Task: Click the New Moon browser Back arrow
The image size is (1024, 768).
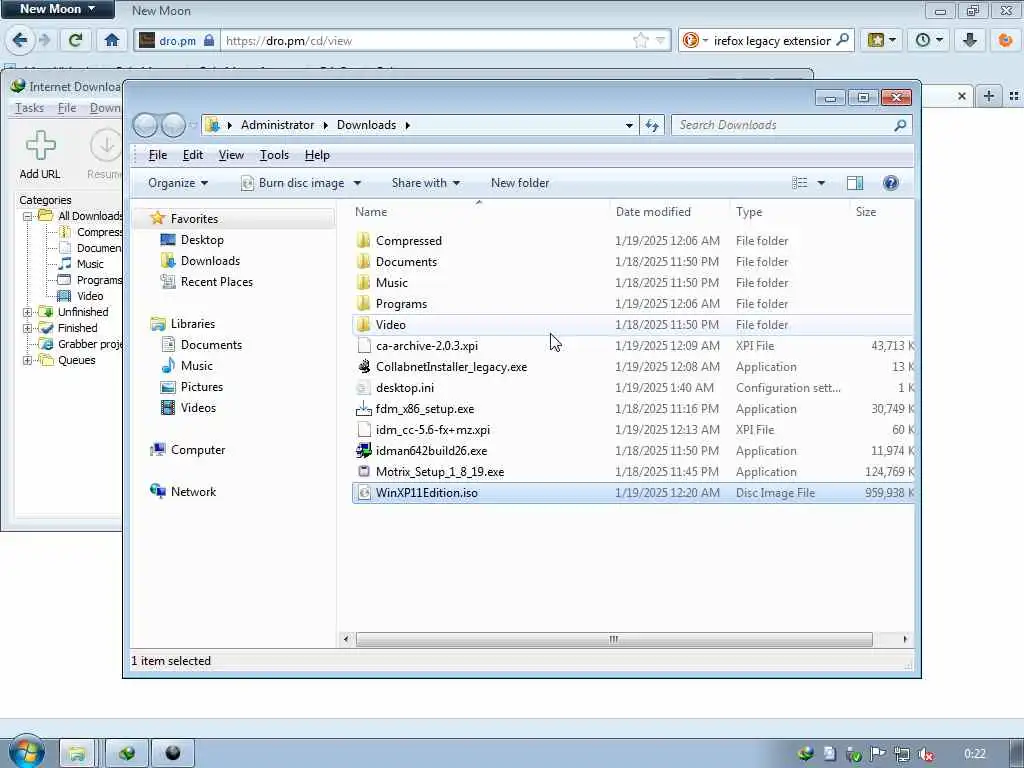Action: [x=20, y=40]
